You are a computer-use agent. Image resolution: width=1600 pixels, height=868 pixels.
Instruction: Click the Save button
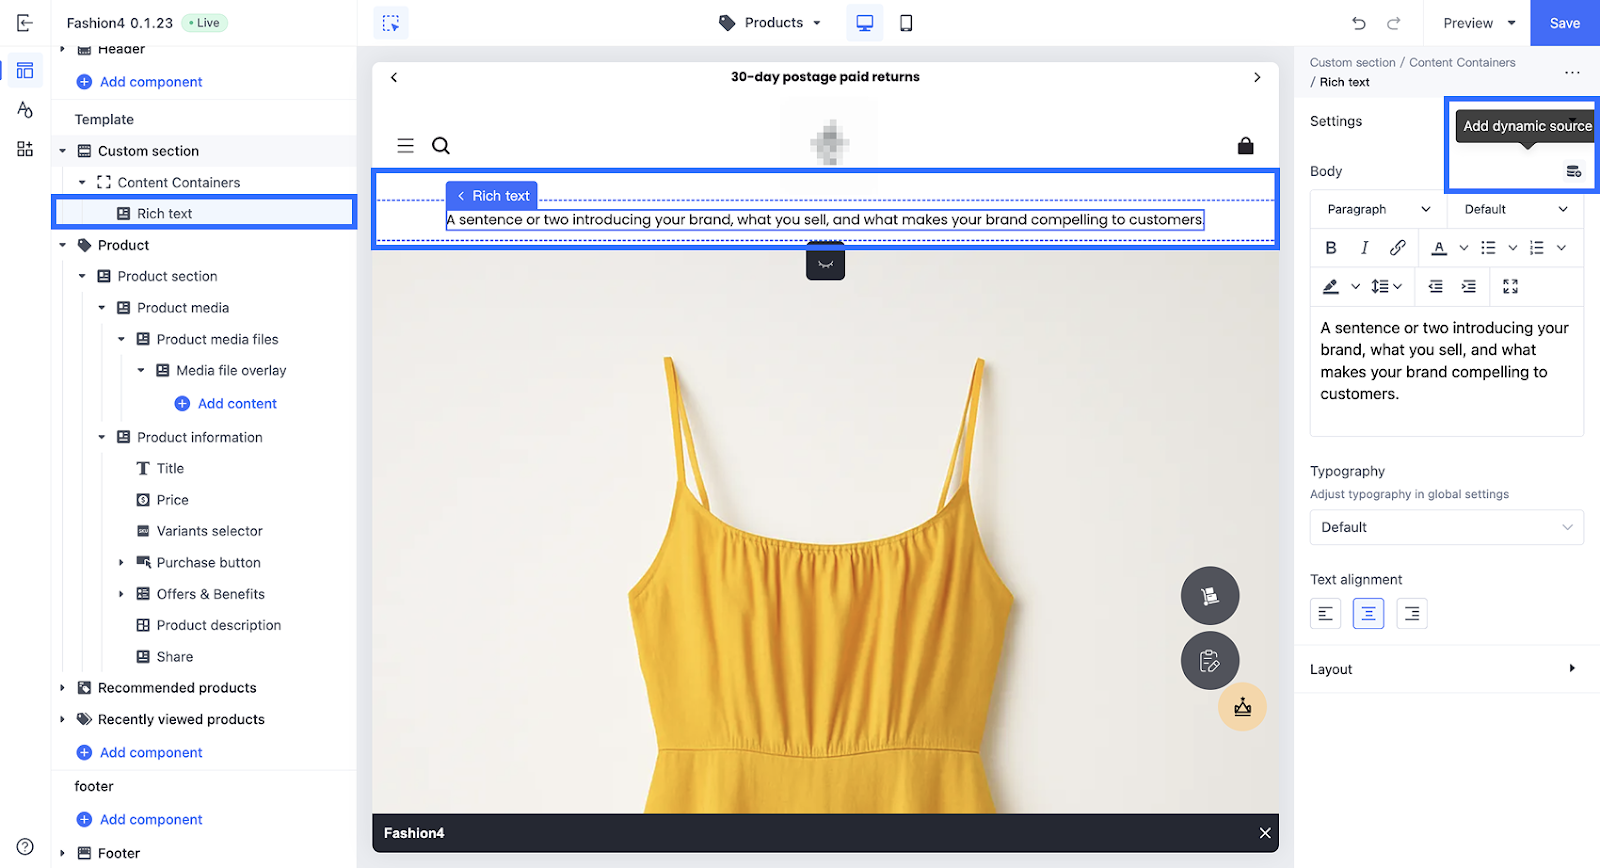coord(1564,23)
